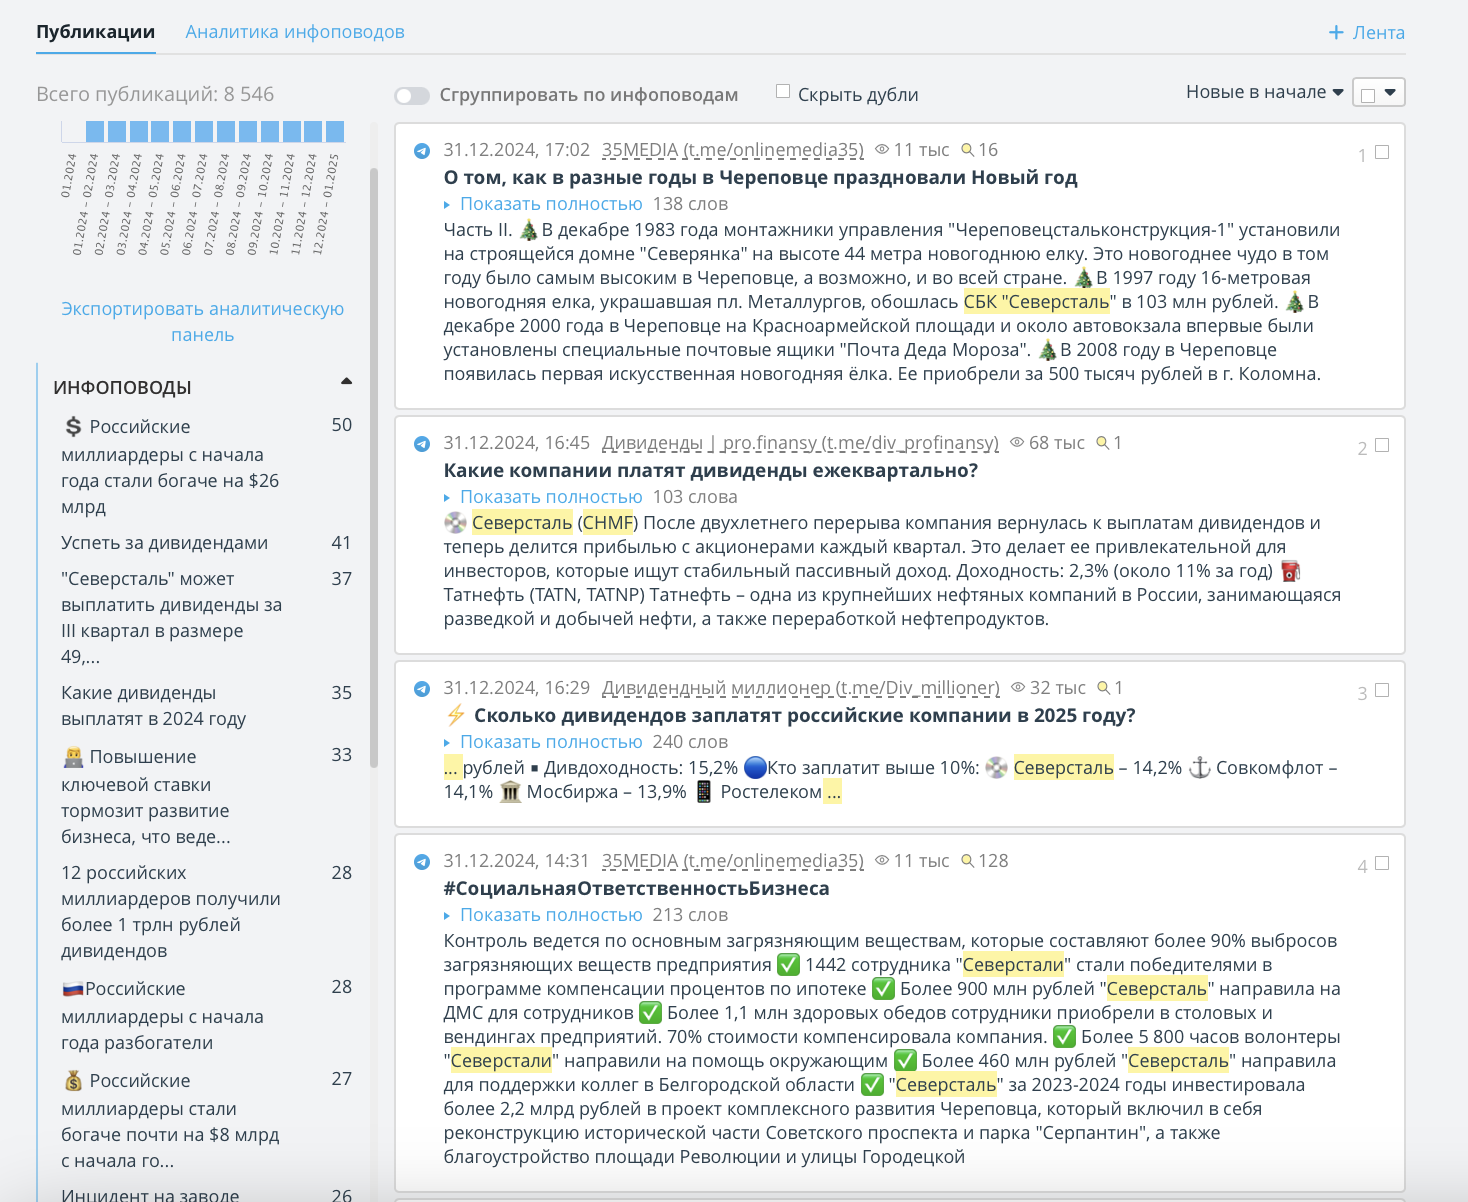Expand full text of the Новый год post
The height and width of the screenshot is (1202, 1468).
(x=551, y=204)
